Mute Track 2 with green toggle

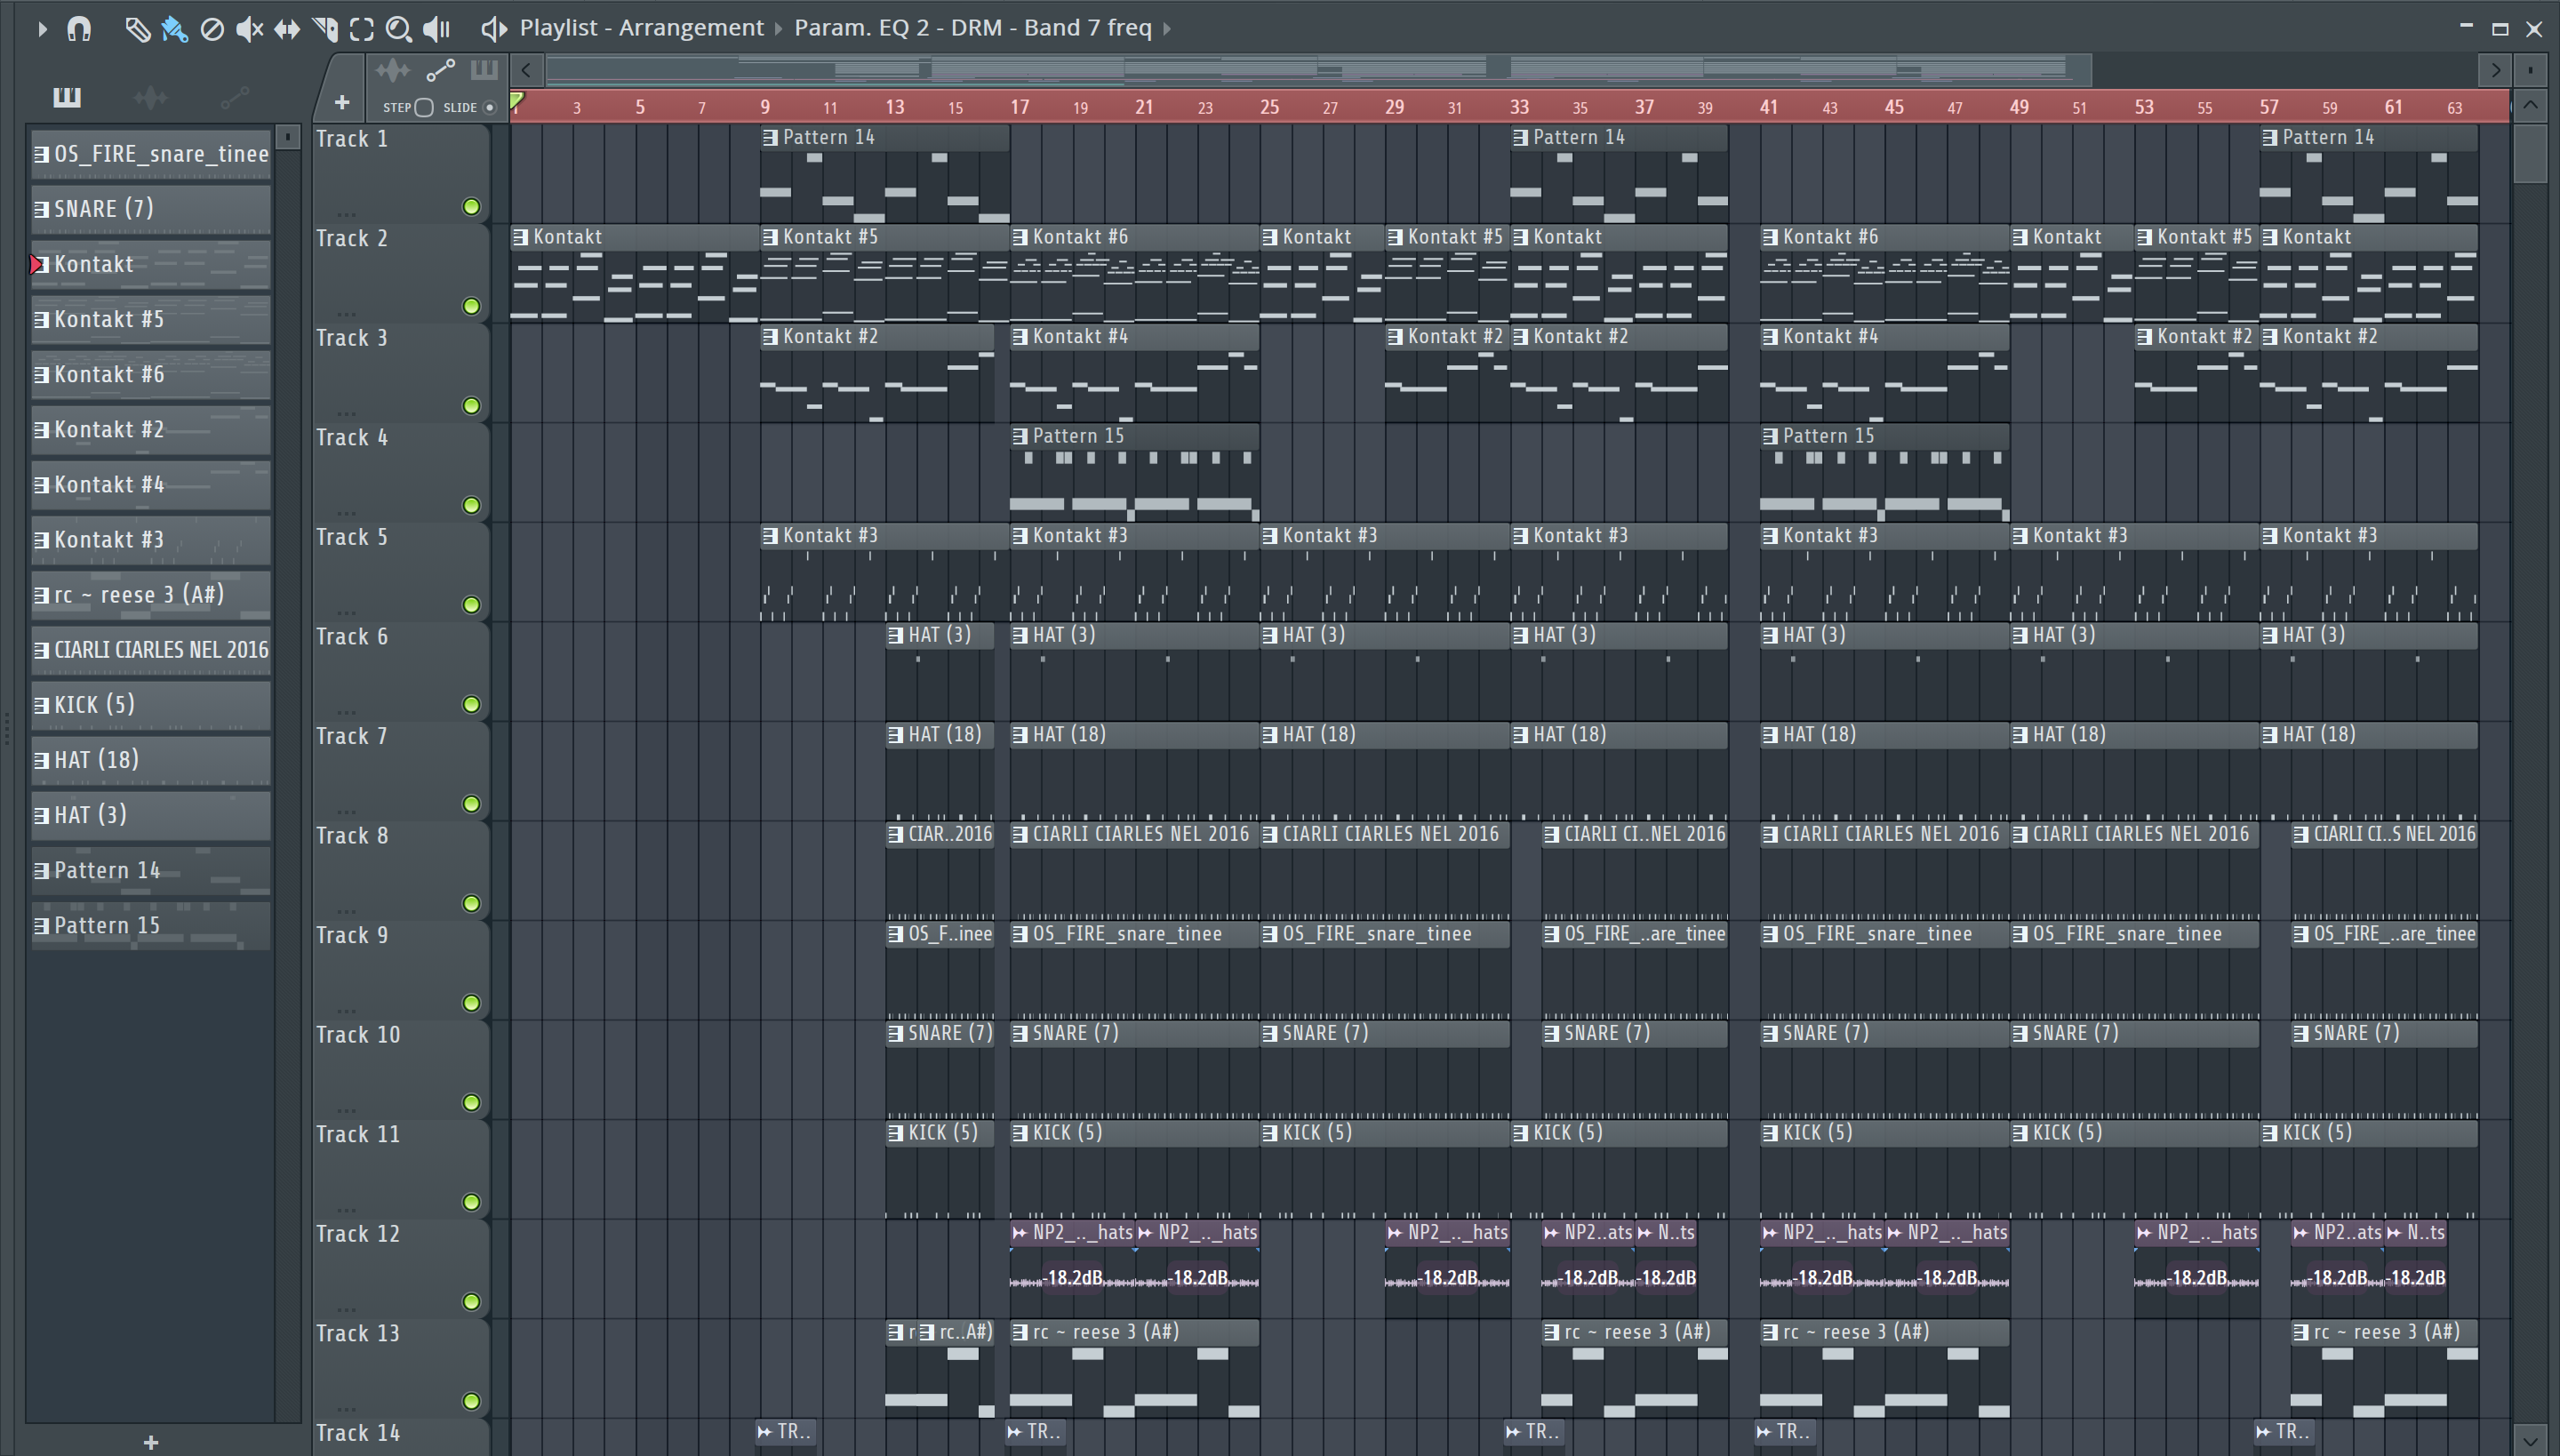(471, 306)
